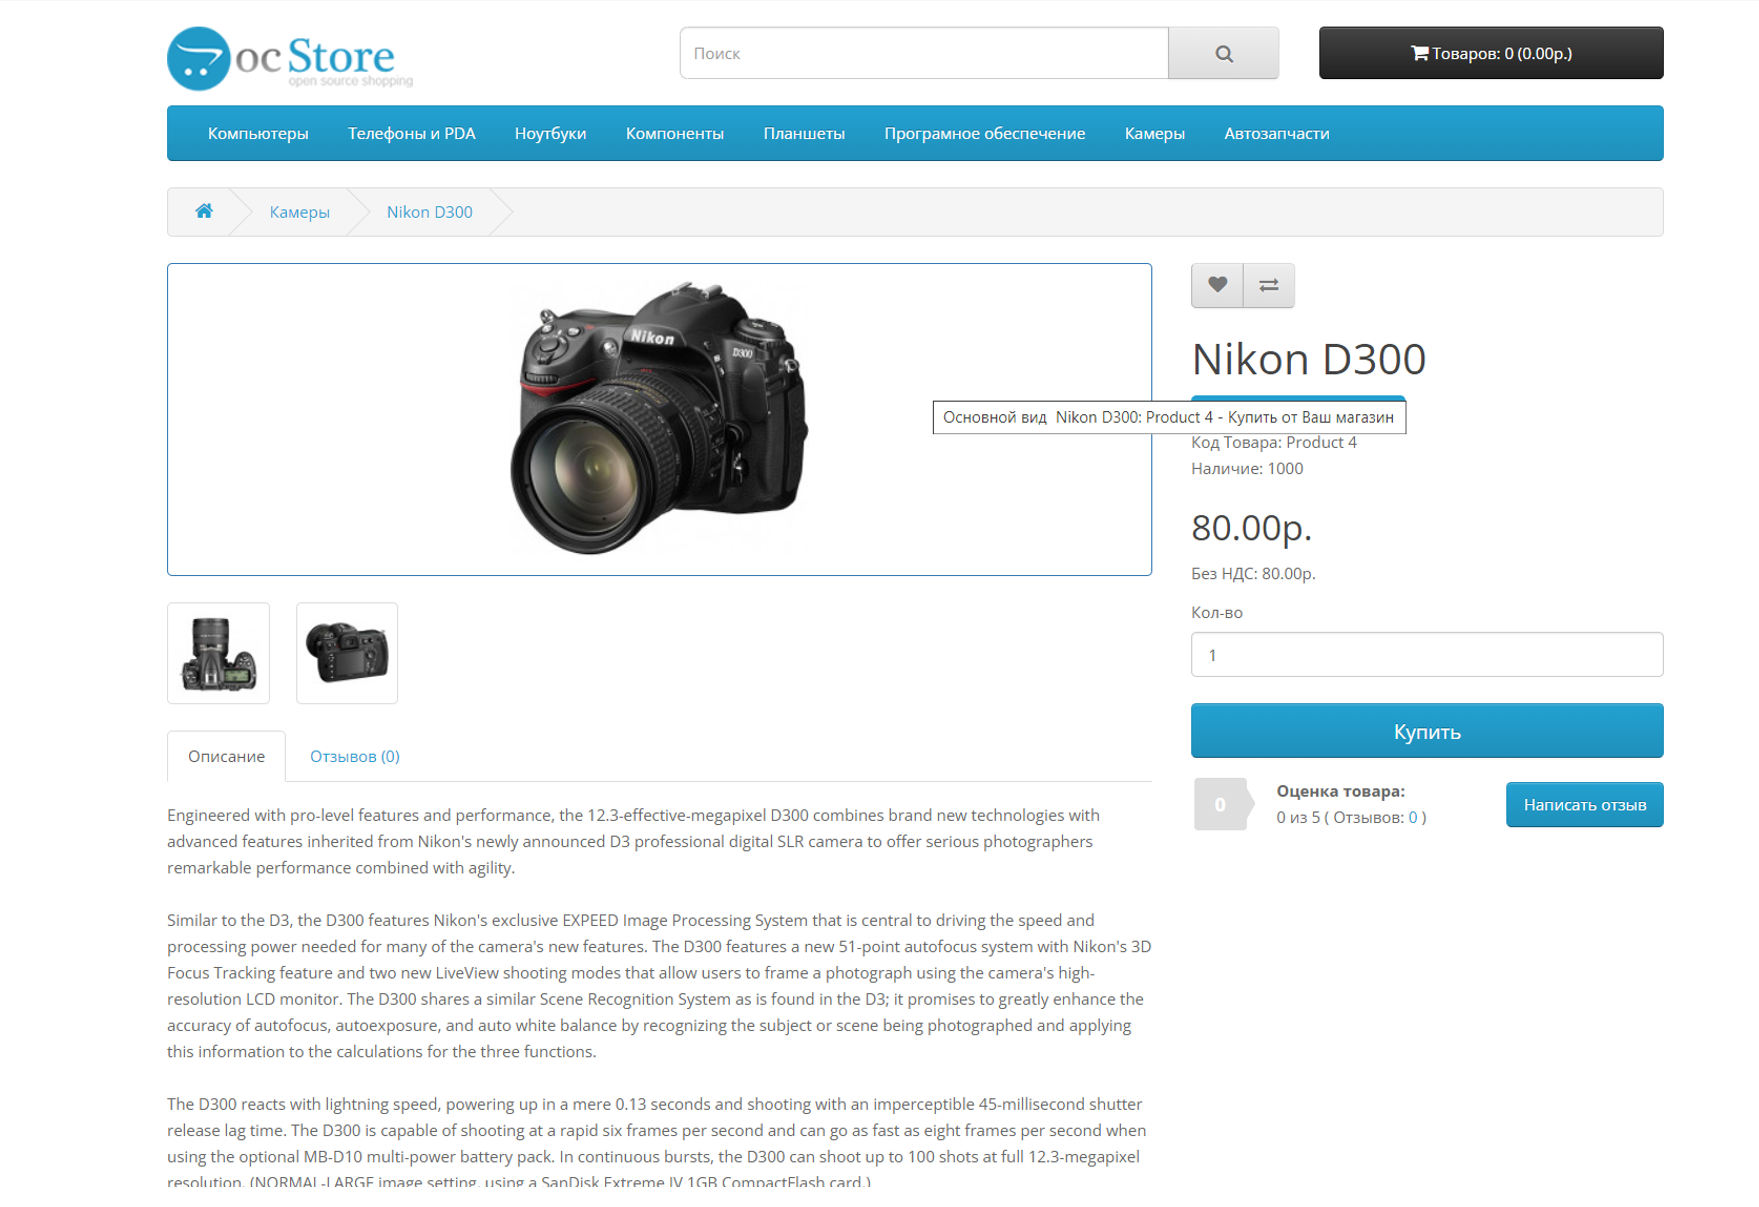Click the home breadcrumb icon
The height and width of the screenshot is (1207, 1759).
tap(204, 211)
